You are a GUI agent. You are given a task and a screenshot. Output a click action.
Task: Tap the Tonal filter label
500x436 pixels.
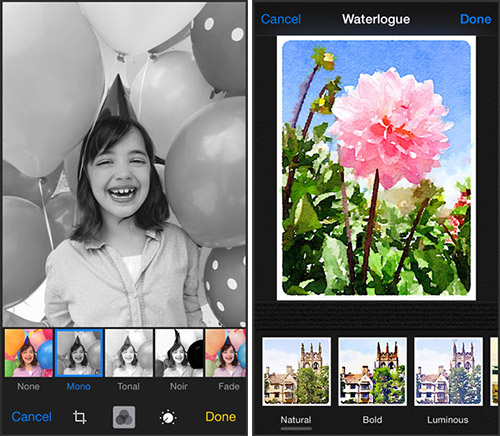[128, 387]
